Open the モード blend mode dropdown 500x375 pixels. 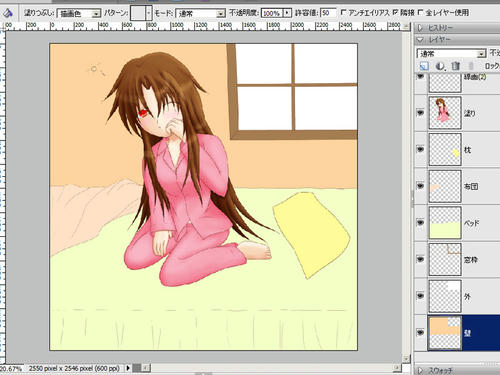[200, 14]
